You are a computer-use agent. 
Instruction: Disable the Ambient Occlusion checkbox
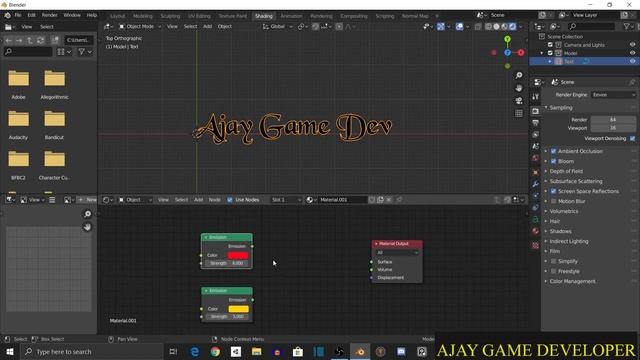(553, 151)
